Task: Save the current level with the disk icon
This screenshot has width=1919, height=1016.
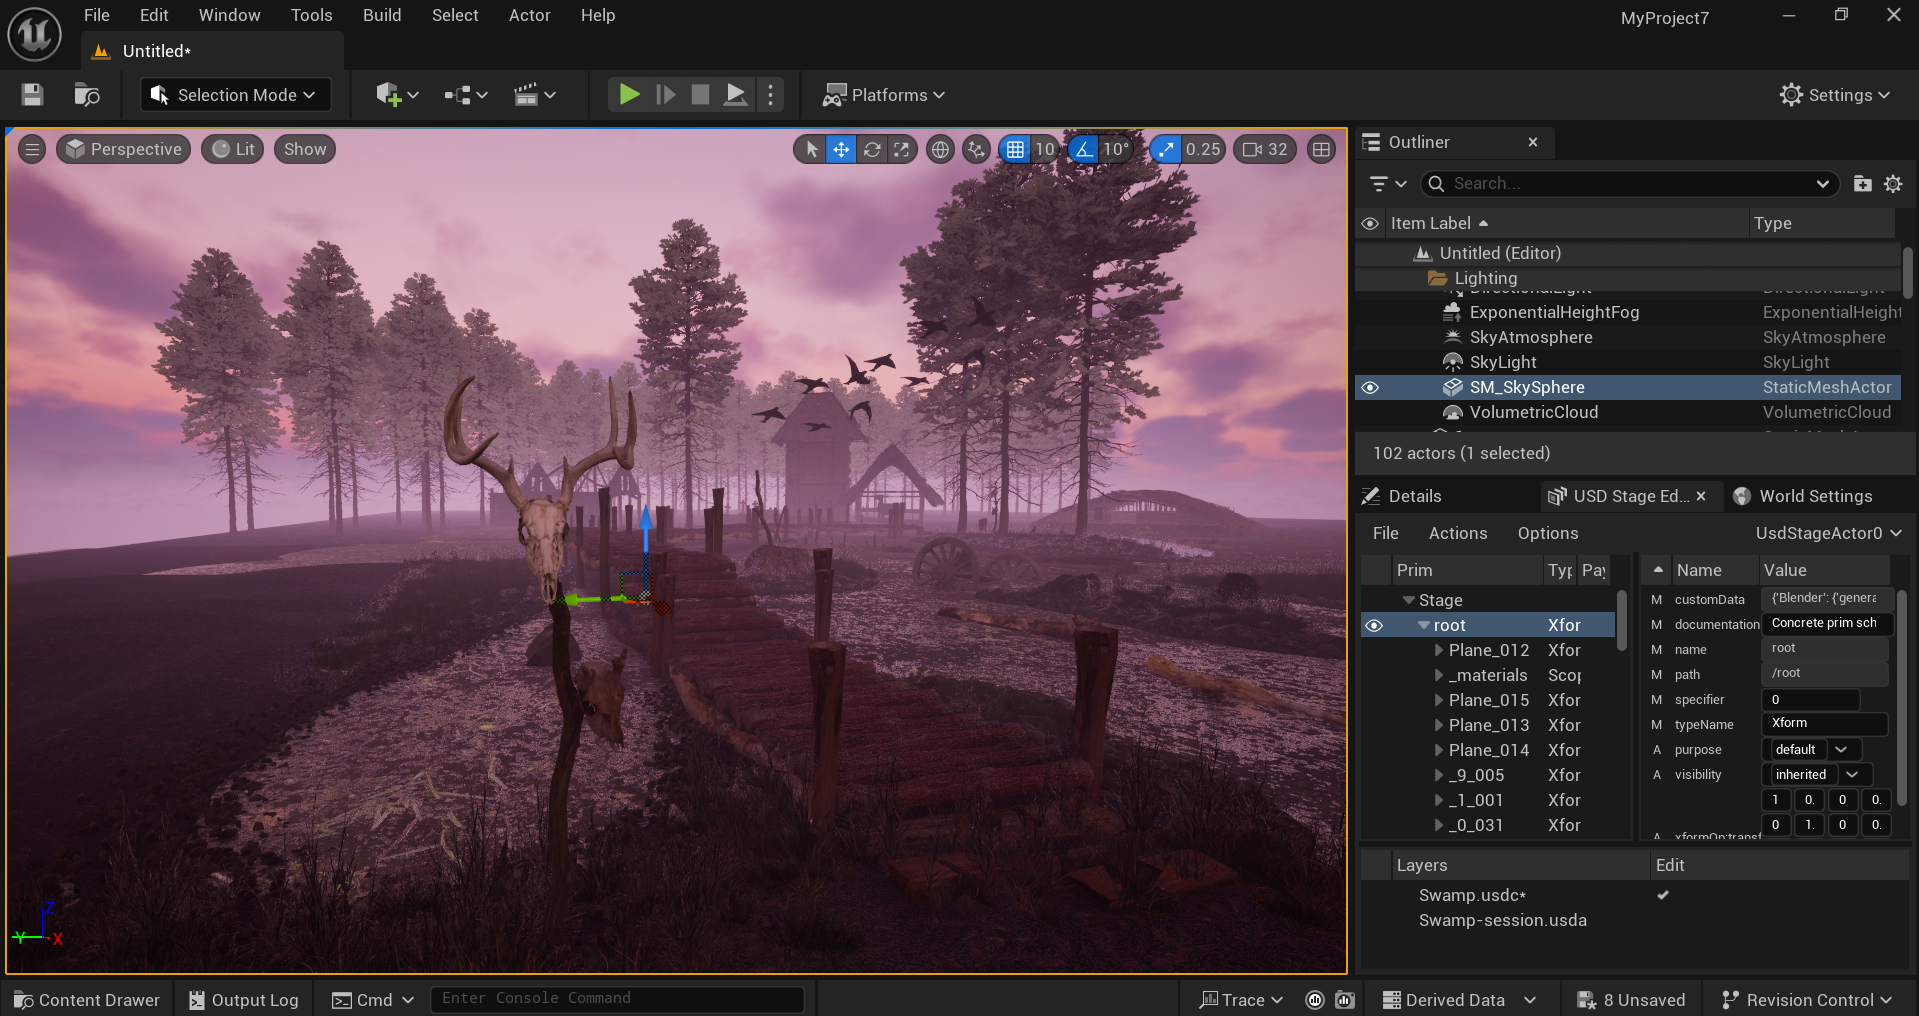Action: (x=32, y=95)
